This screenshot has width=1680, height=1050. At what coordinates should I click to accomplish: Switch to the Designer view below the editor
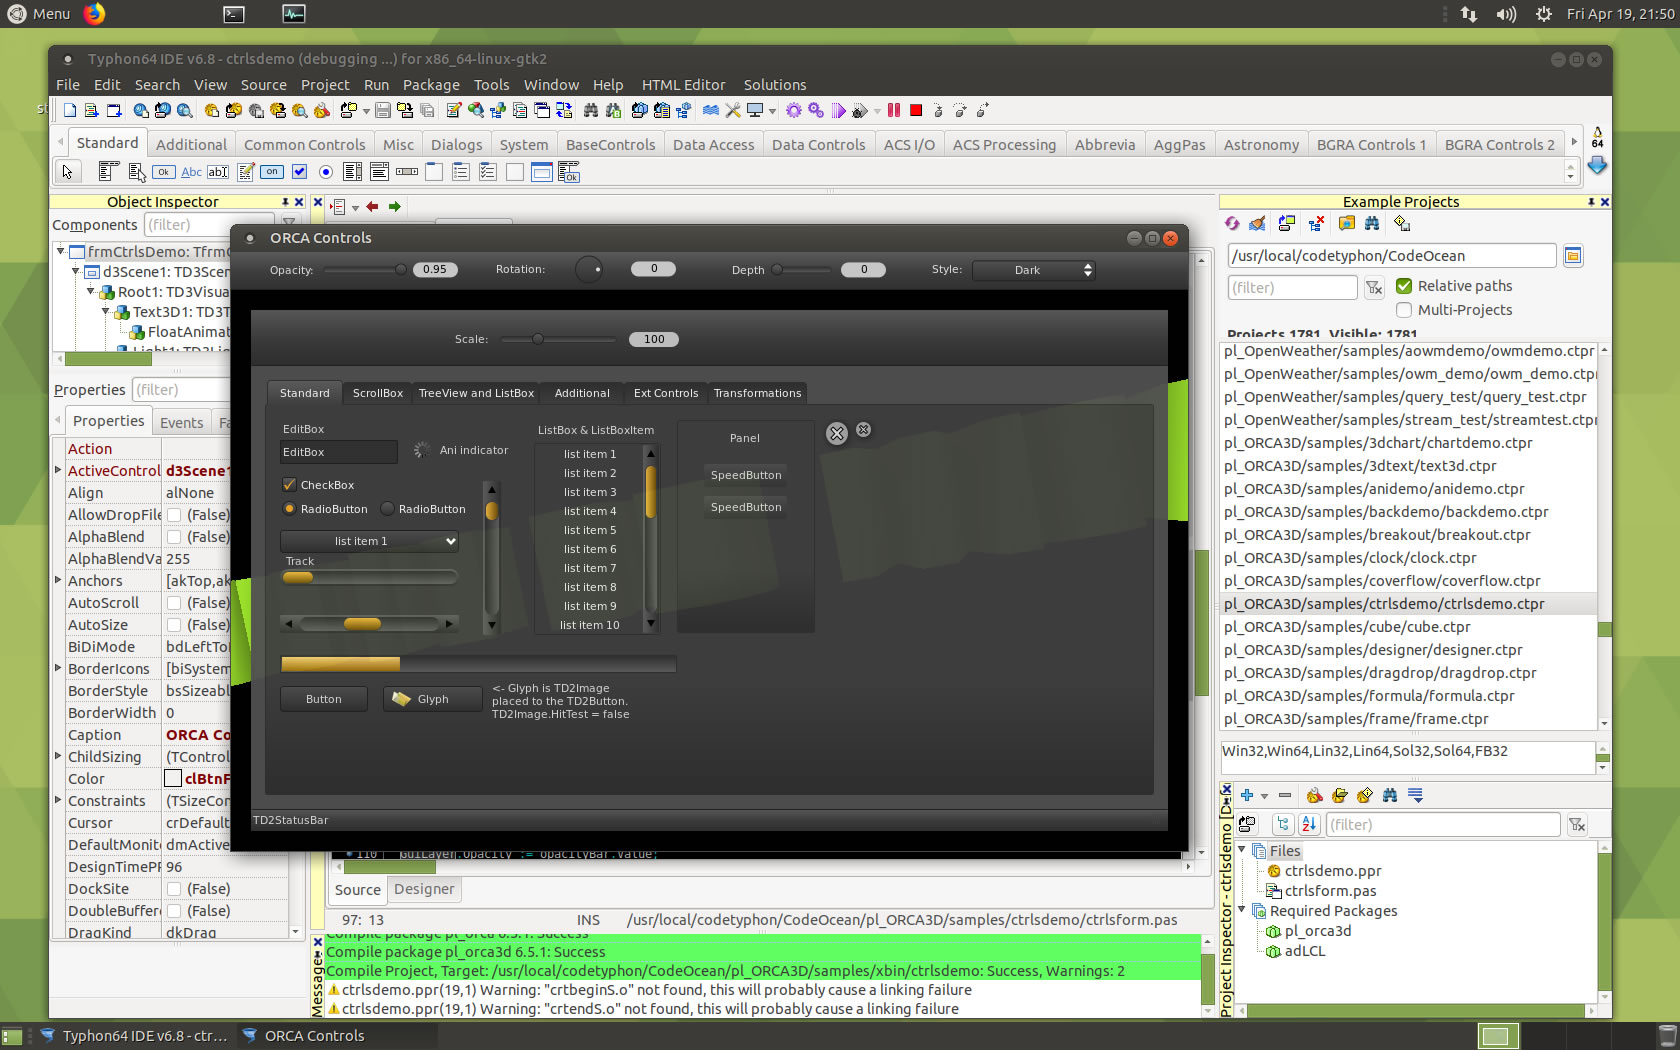(x=424, y=889)
